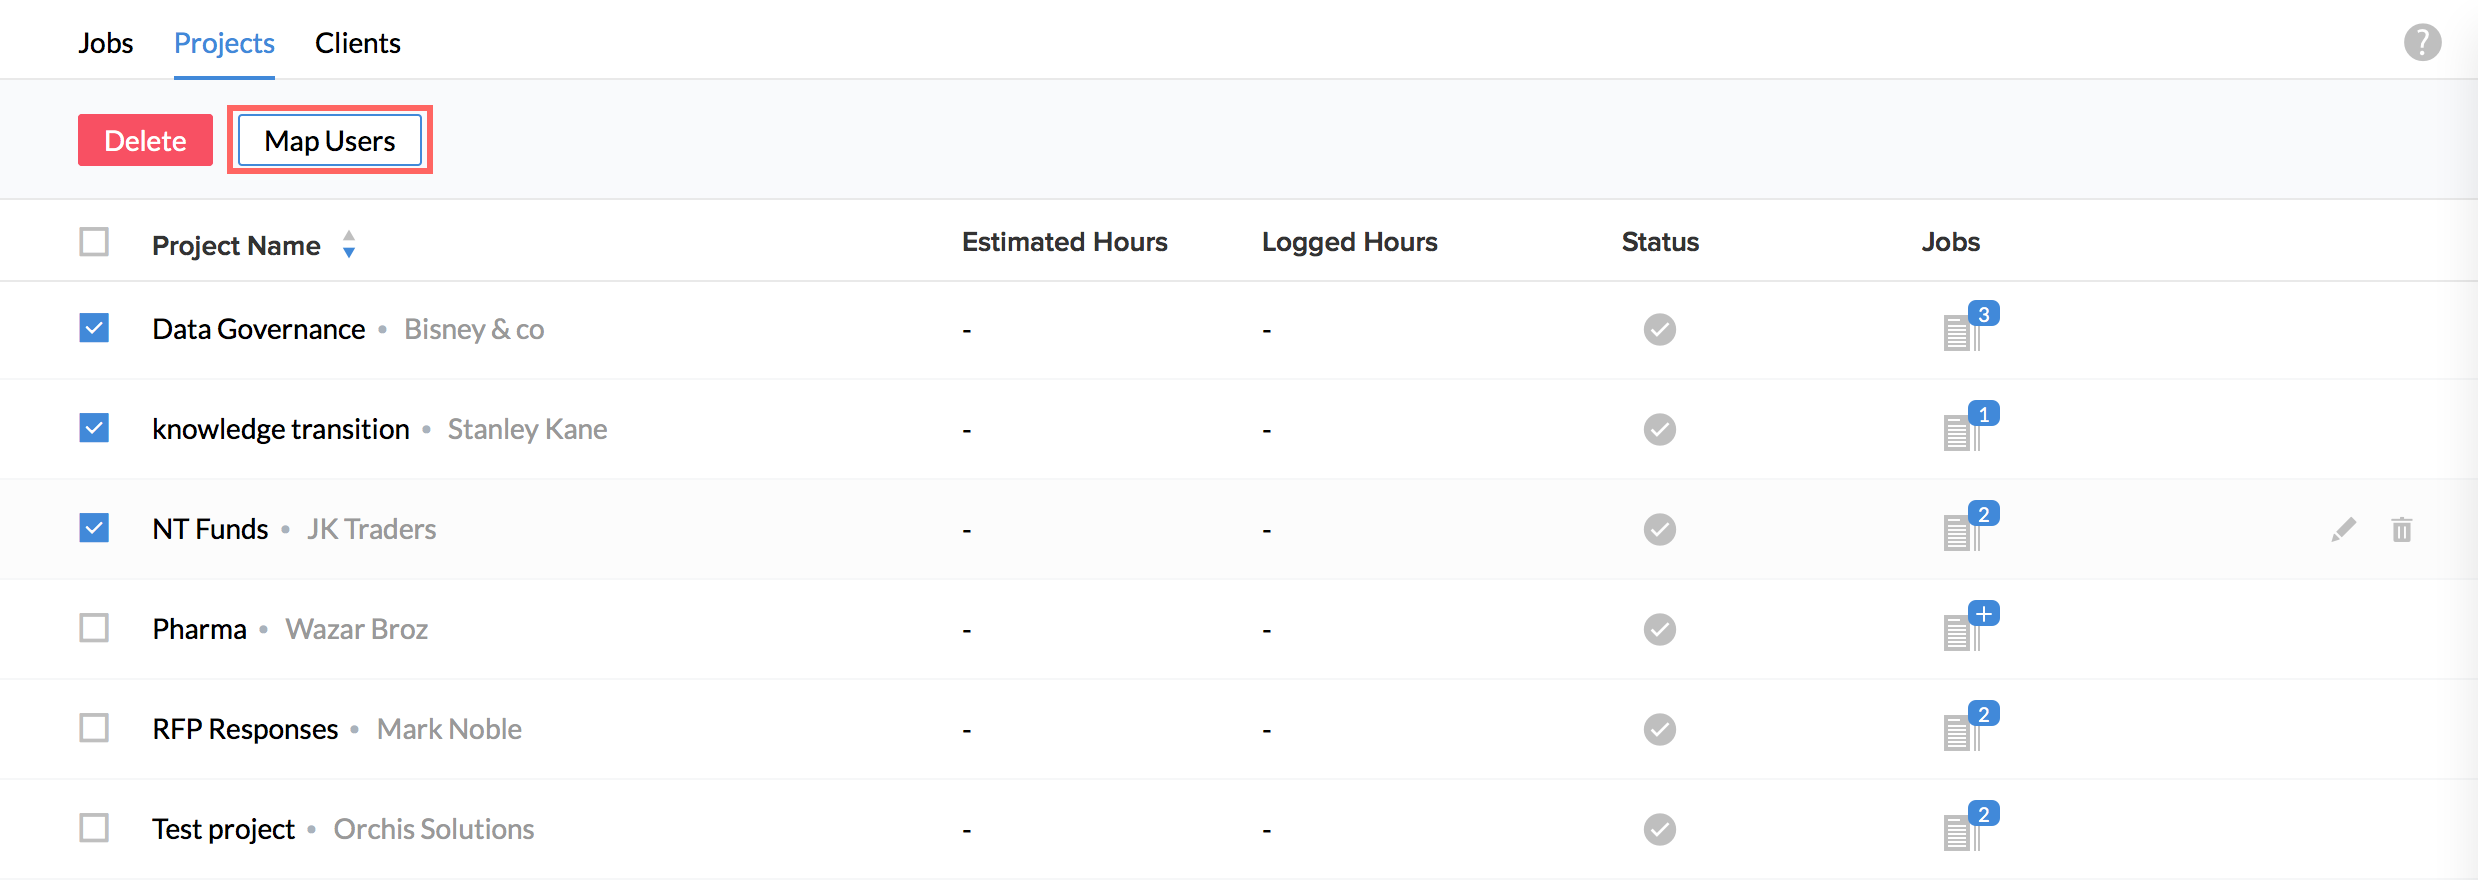Switch to the Jobs tab
Viewport: 2478px width, 880px height.
coord(106,43)
